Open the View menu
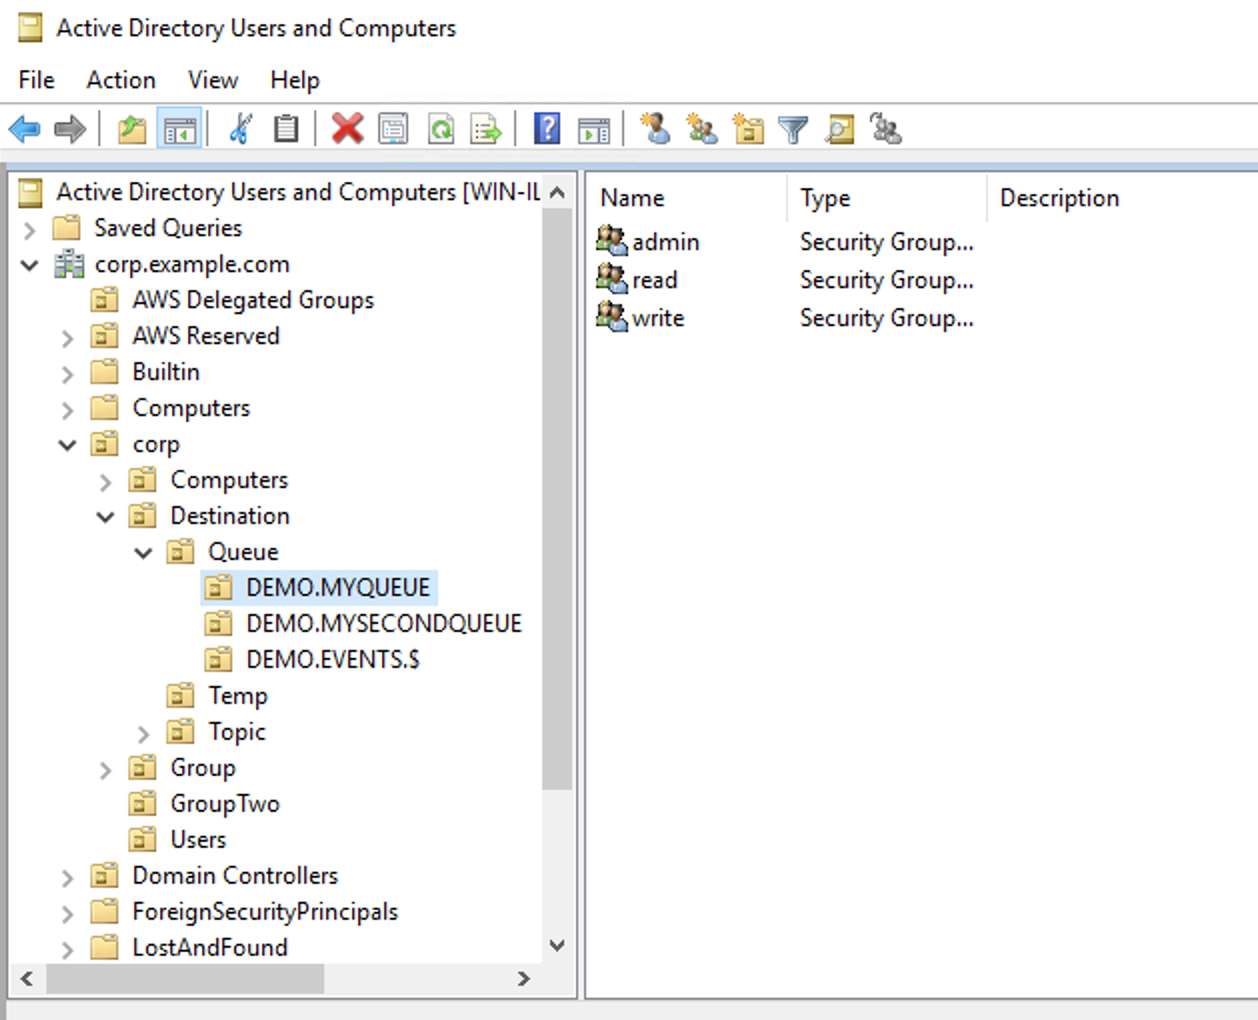Screen dimensions: 1258x1020 coord(212,80)
